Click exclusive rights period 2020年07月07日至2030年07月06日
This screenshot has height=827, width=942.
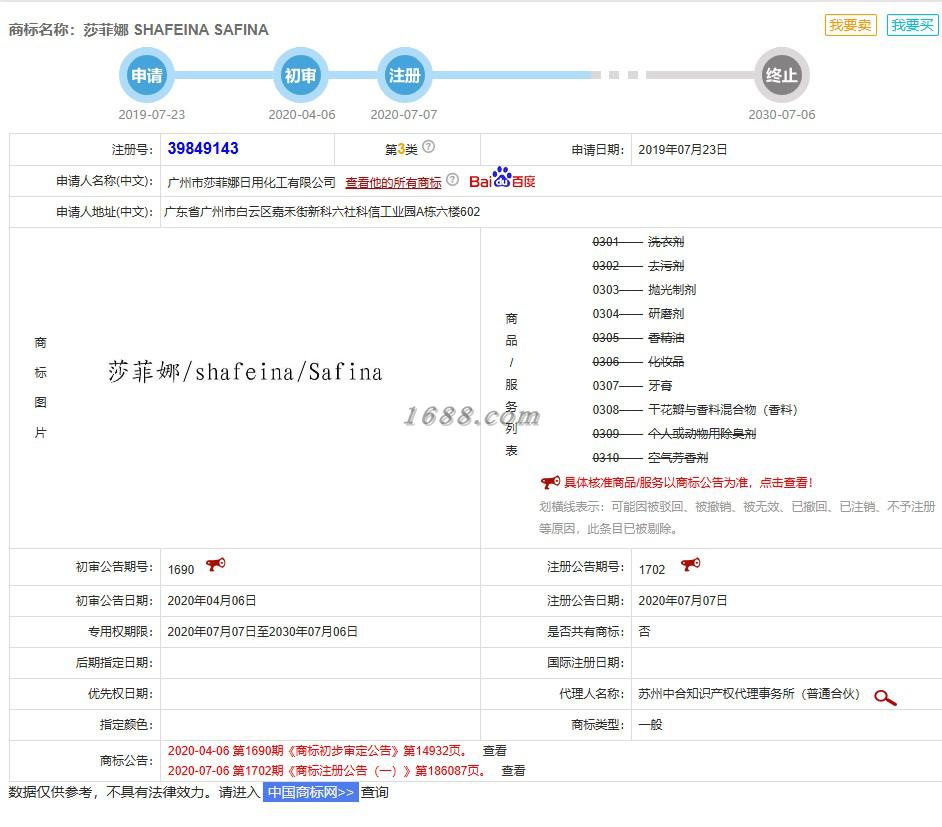(263, 632)
